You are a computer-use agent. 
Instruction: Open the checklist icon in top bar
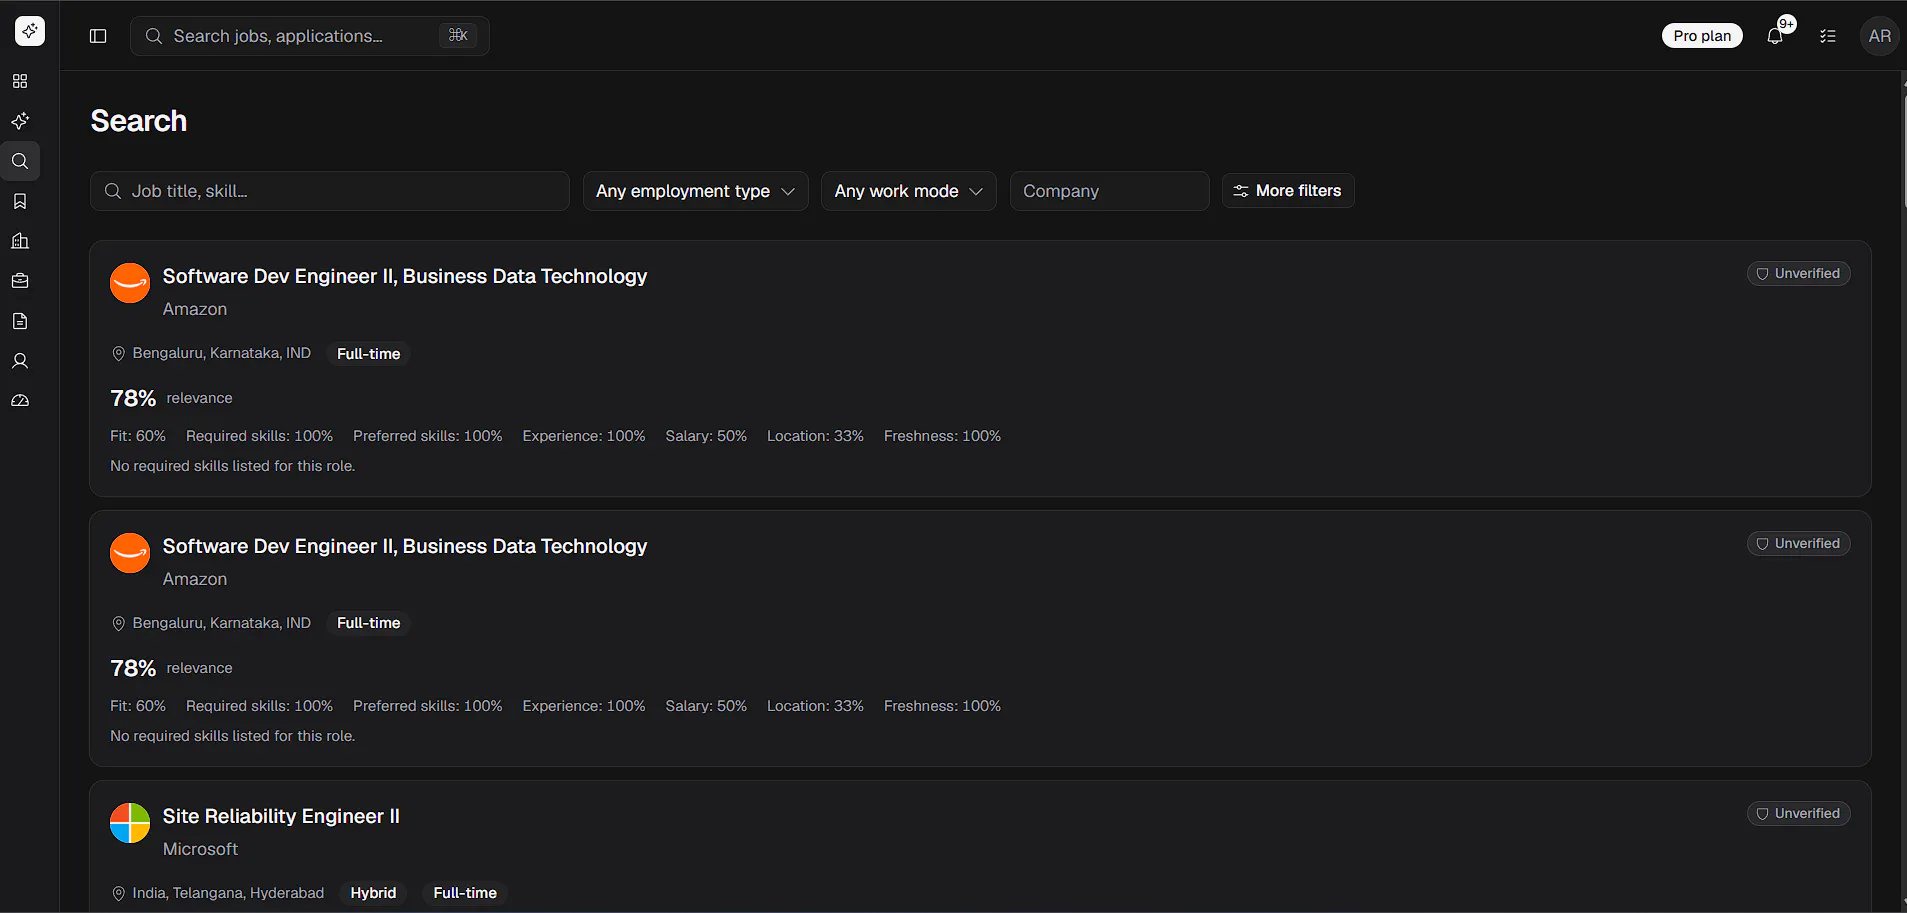coord(1828,36)
